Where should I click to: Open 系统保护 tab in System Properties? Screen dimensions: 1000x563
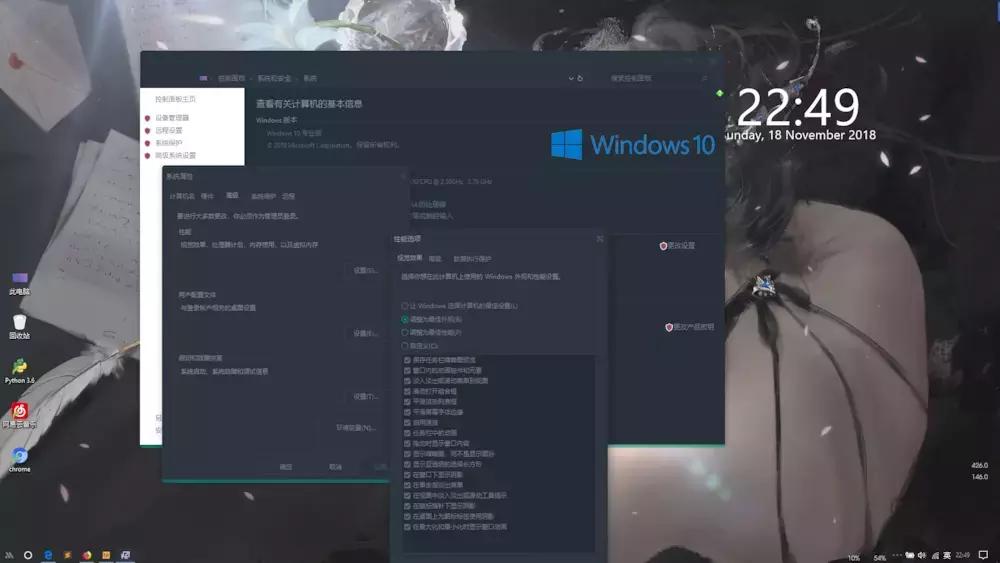(x=263, y=196)
